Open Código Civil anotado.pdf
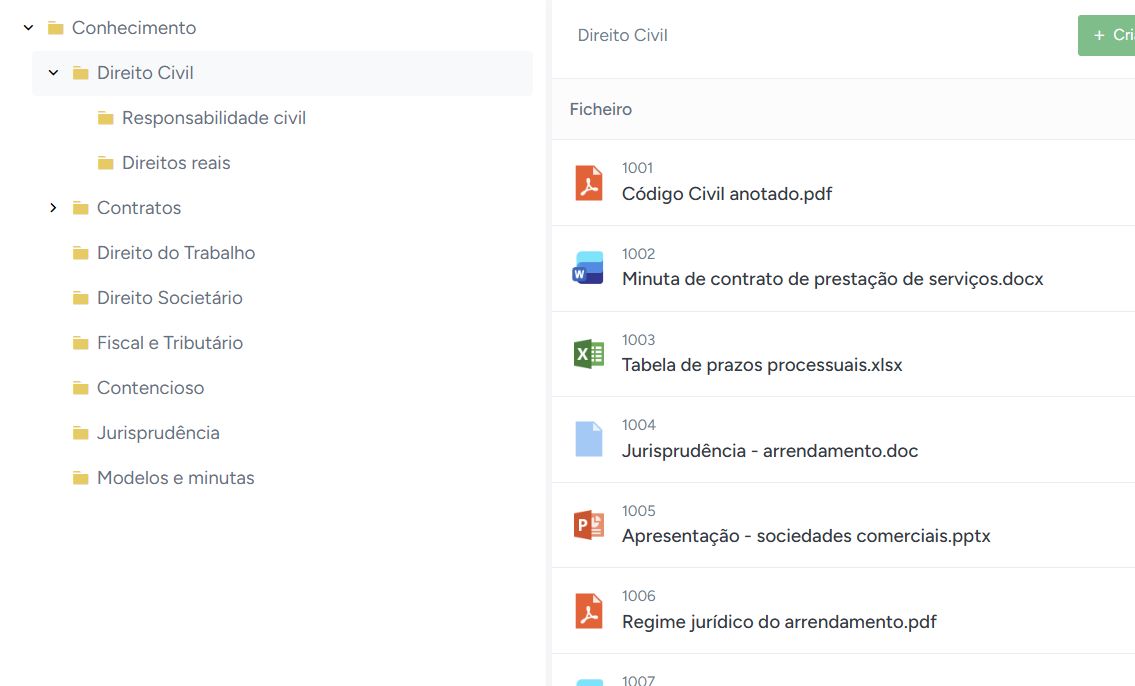 tap(727, 194)
